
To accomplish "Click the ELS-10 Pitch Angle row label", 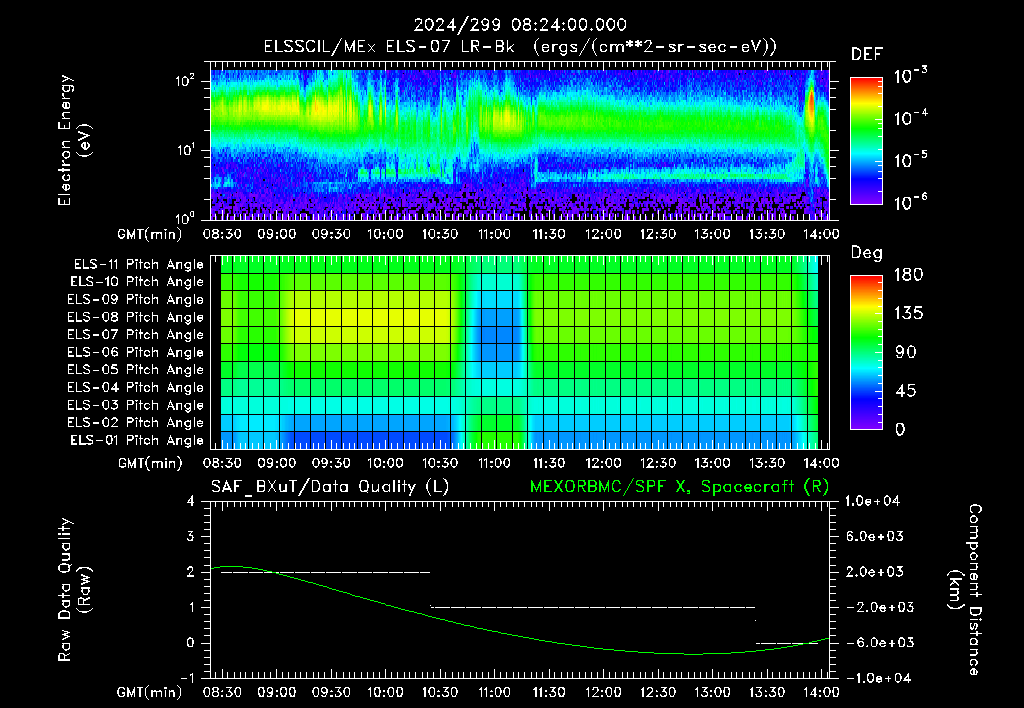I will click(137, 282).
